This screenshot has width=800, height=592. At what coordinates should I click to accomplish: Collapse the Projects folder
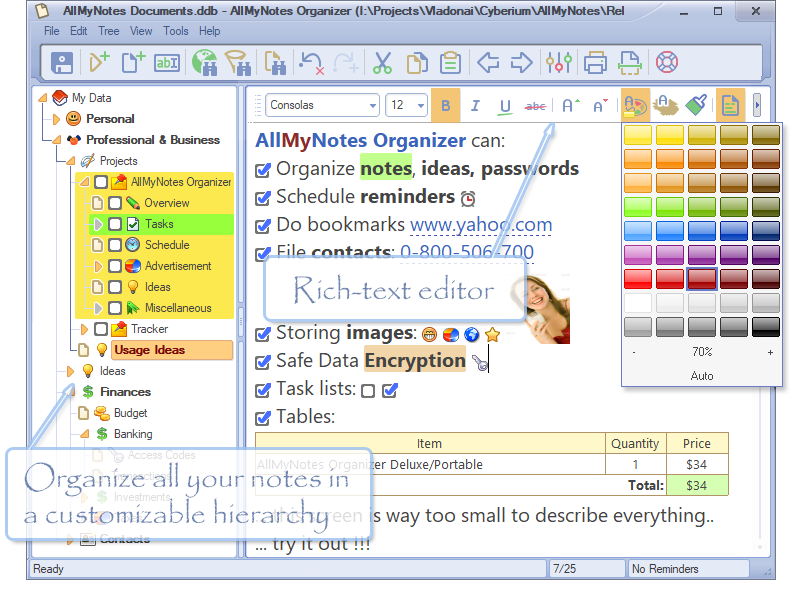pos(70,161)
